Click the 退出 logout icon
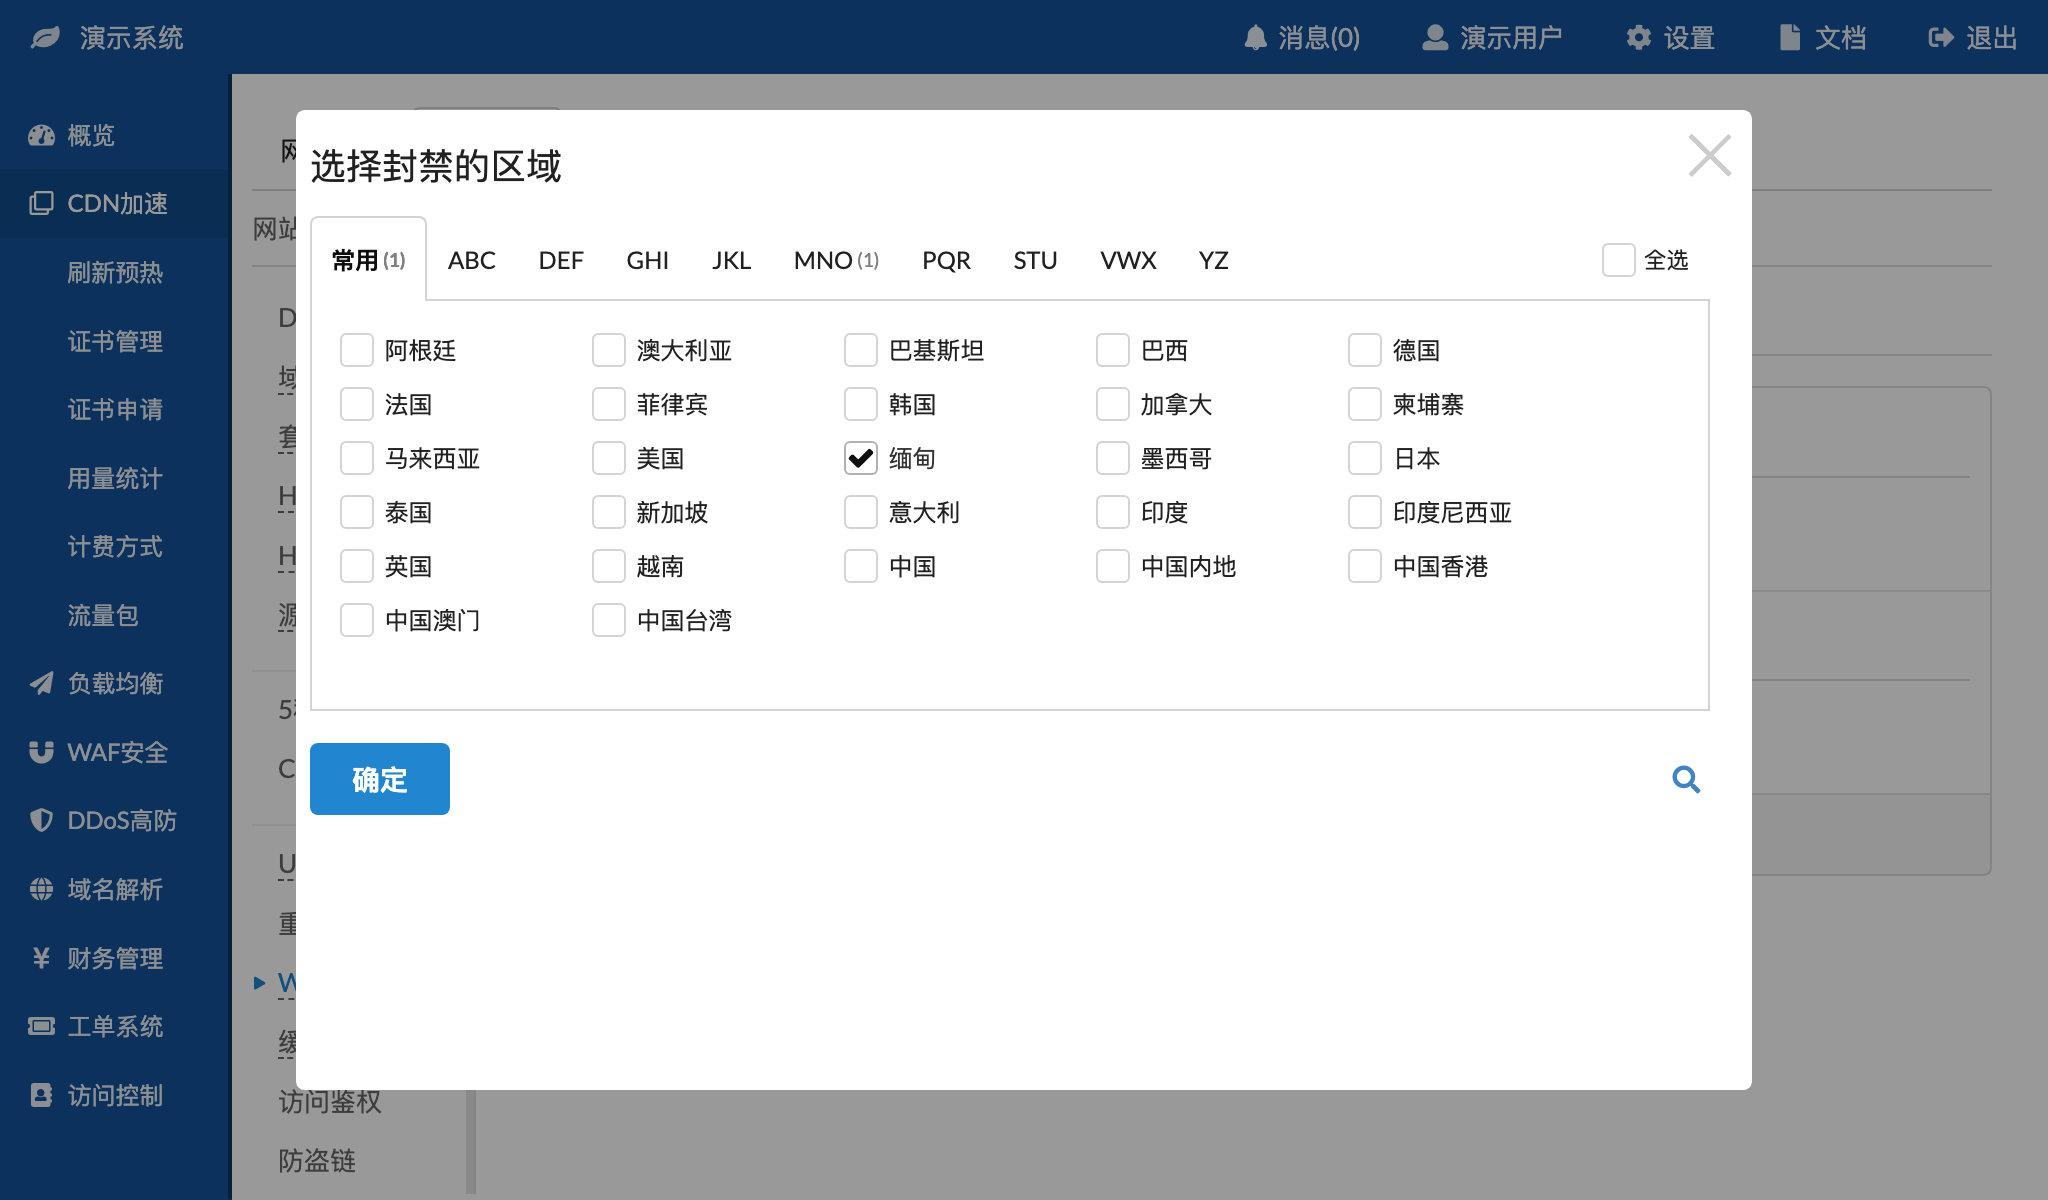 [x=1940, y=38]
